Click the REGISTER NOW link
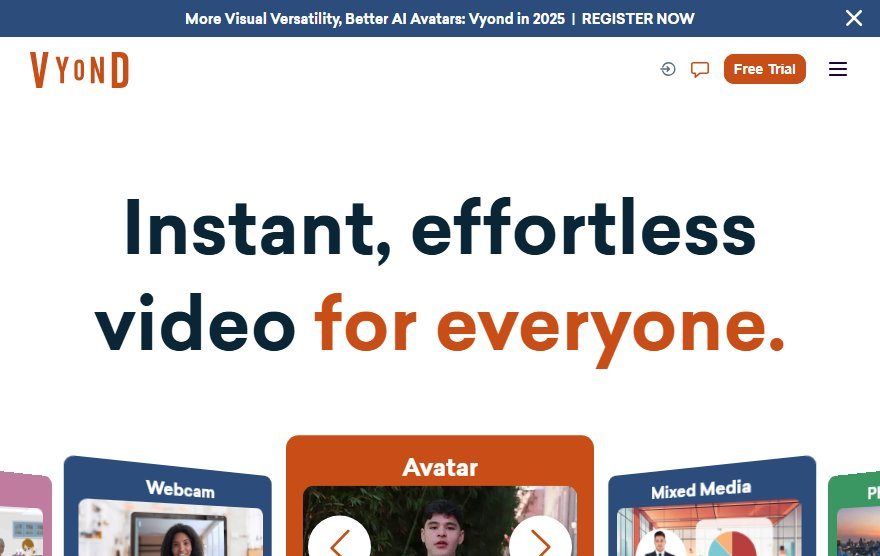Screen dimensions: 880x556 point(638,19)
